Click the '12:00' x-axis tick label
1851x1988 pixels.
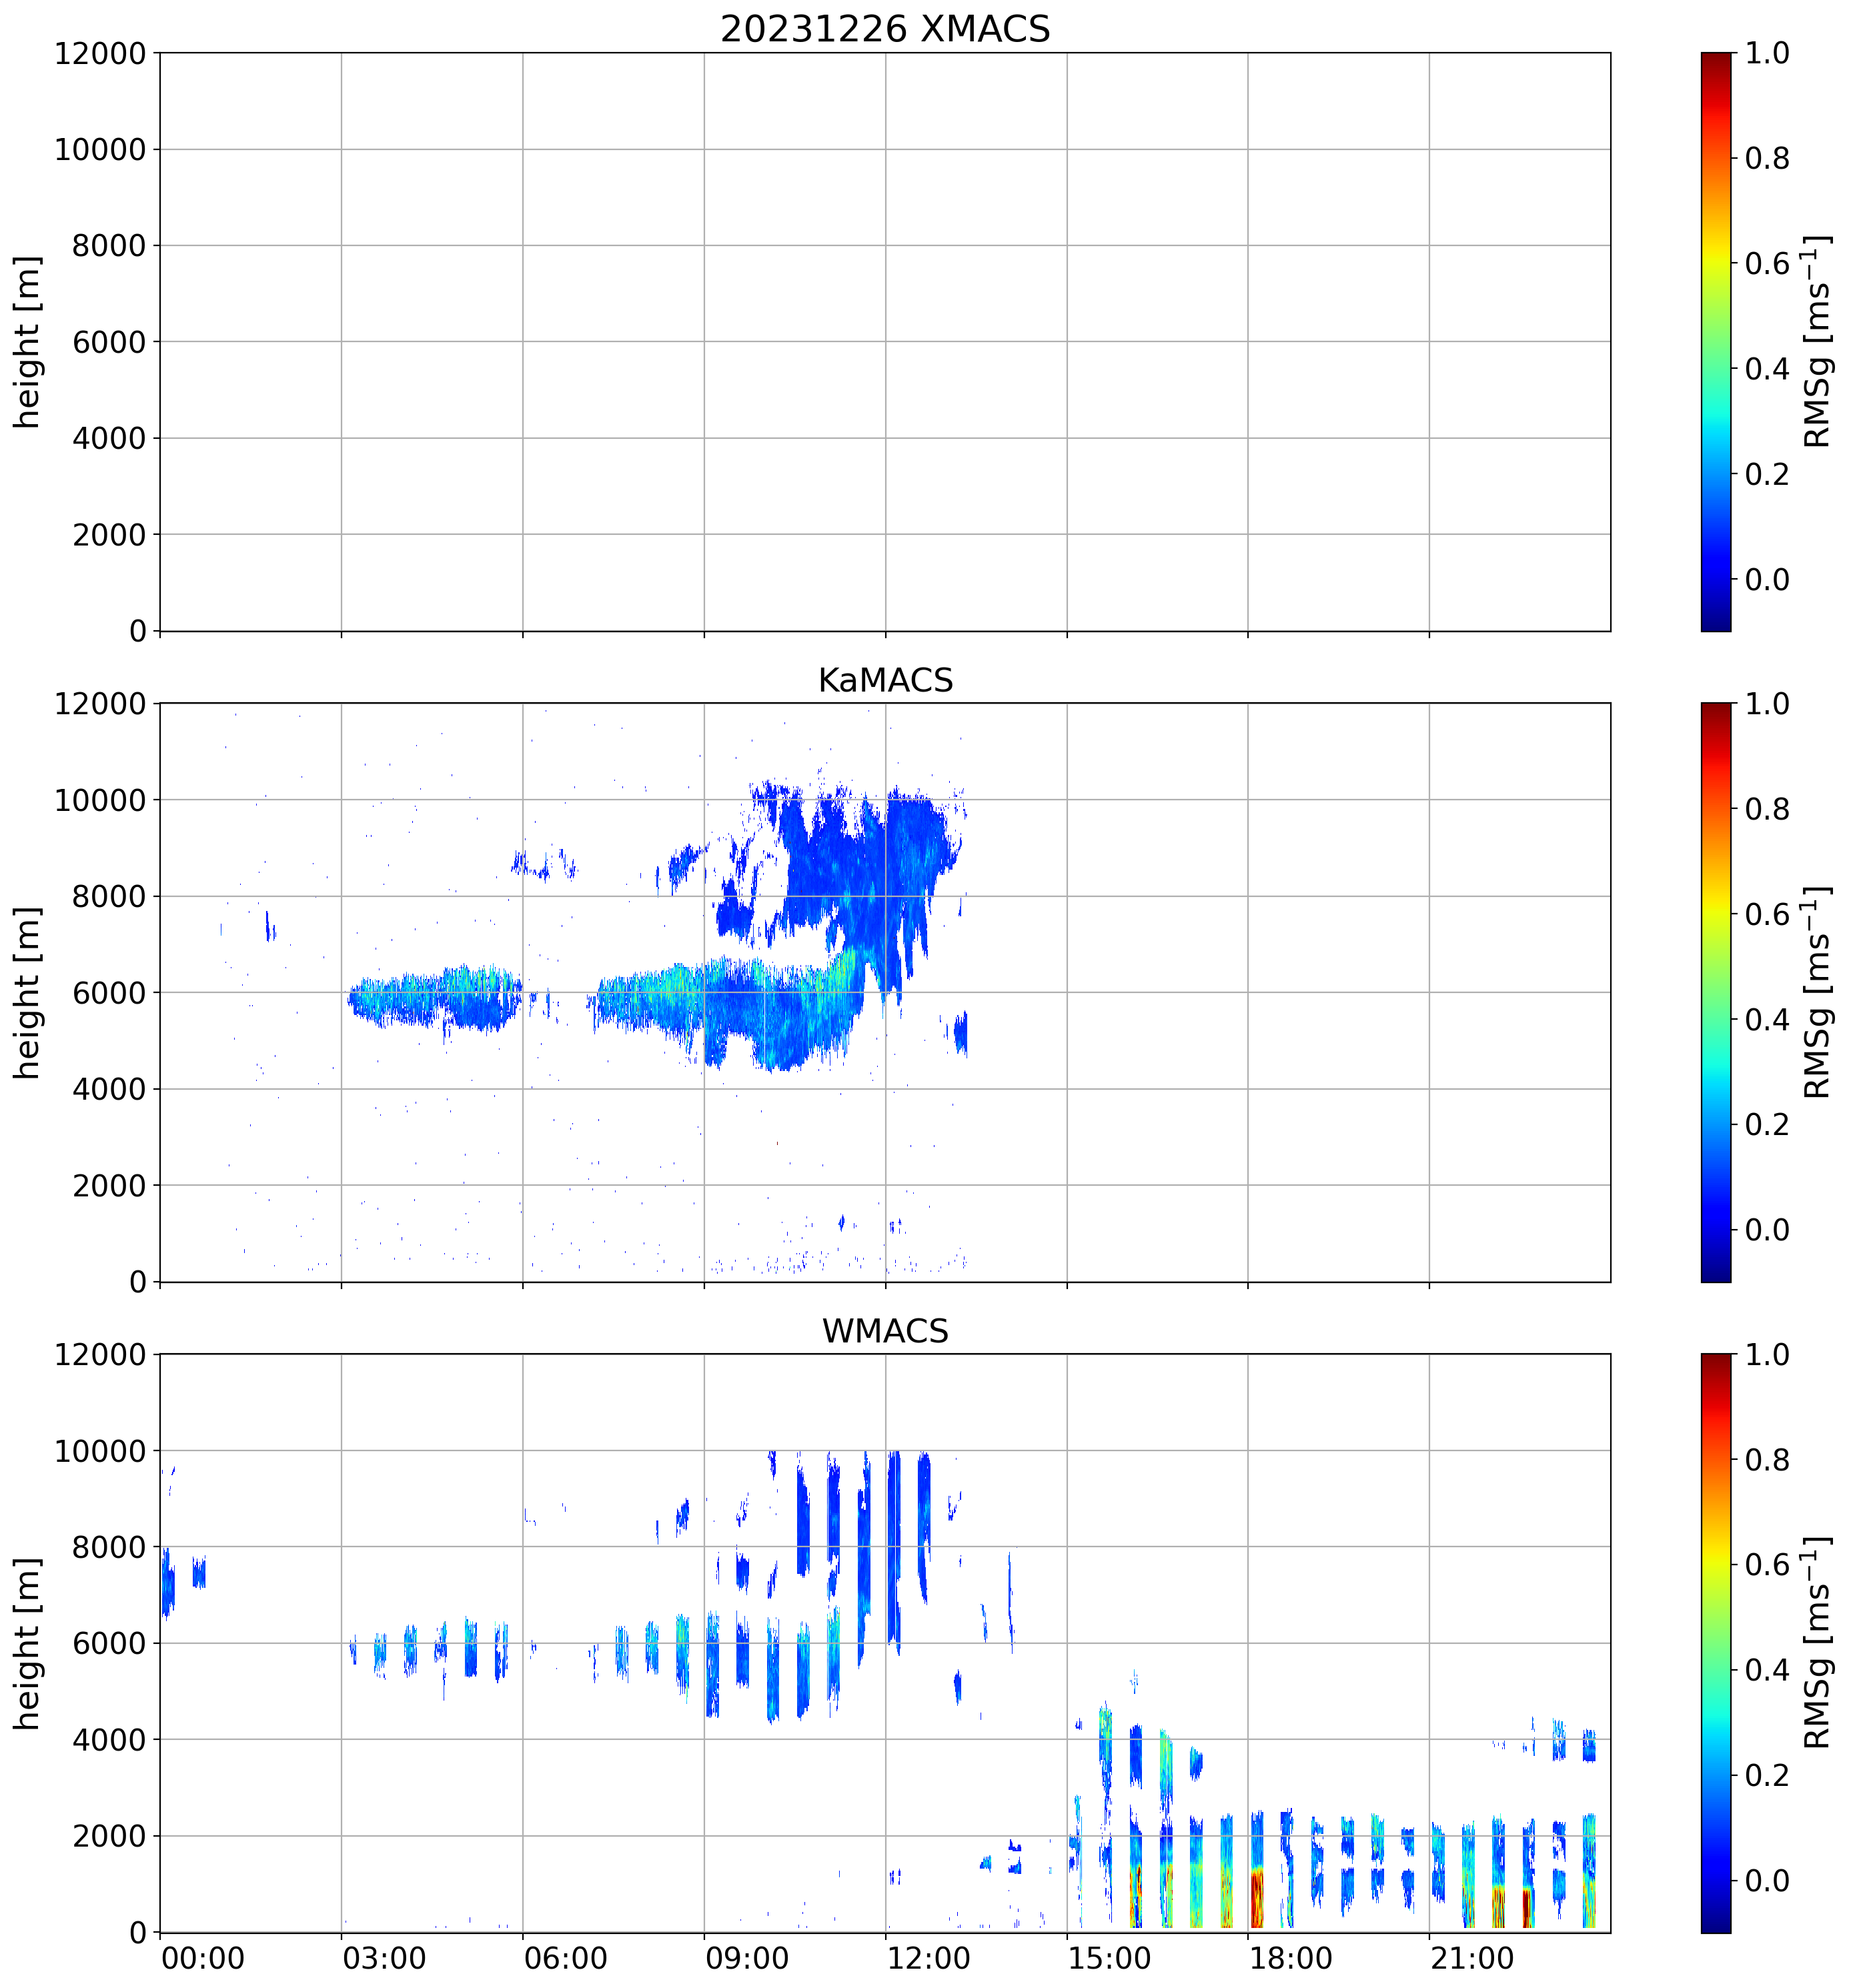(928, 1958)
